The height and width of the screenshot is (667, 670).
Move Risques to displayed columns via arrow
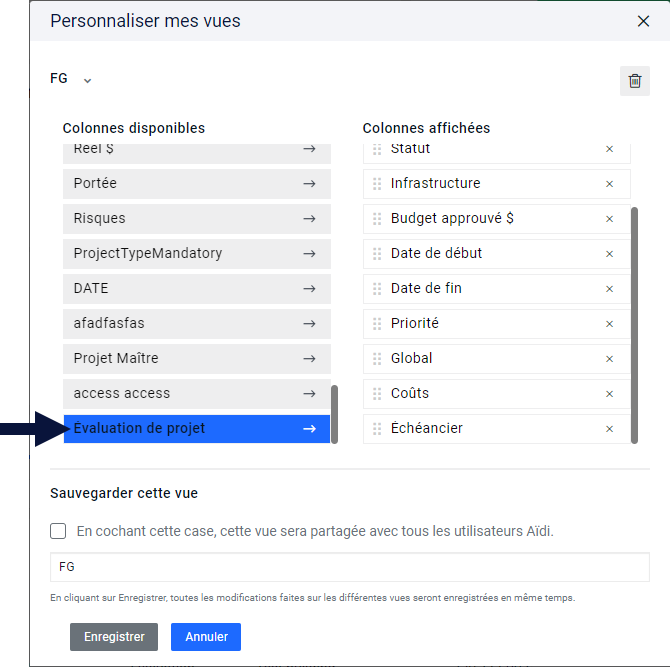[x=309, y=219]
